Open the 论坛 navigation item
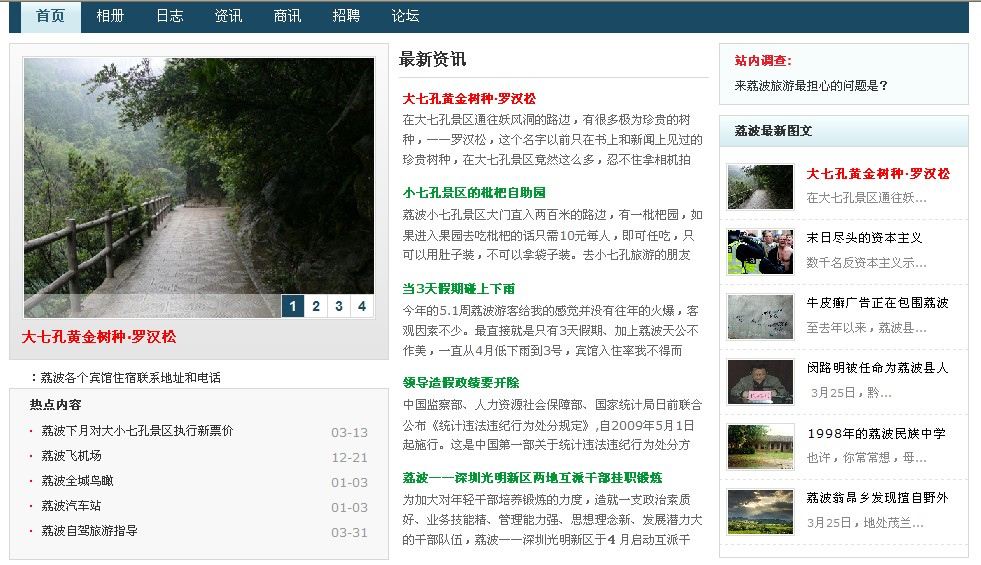981x565 pixels. 405,16
